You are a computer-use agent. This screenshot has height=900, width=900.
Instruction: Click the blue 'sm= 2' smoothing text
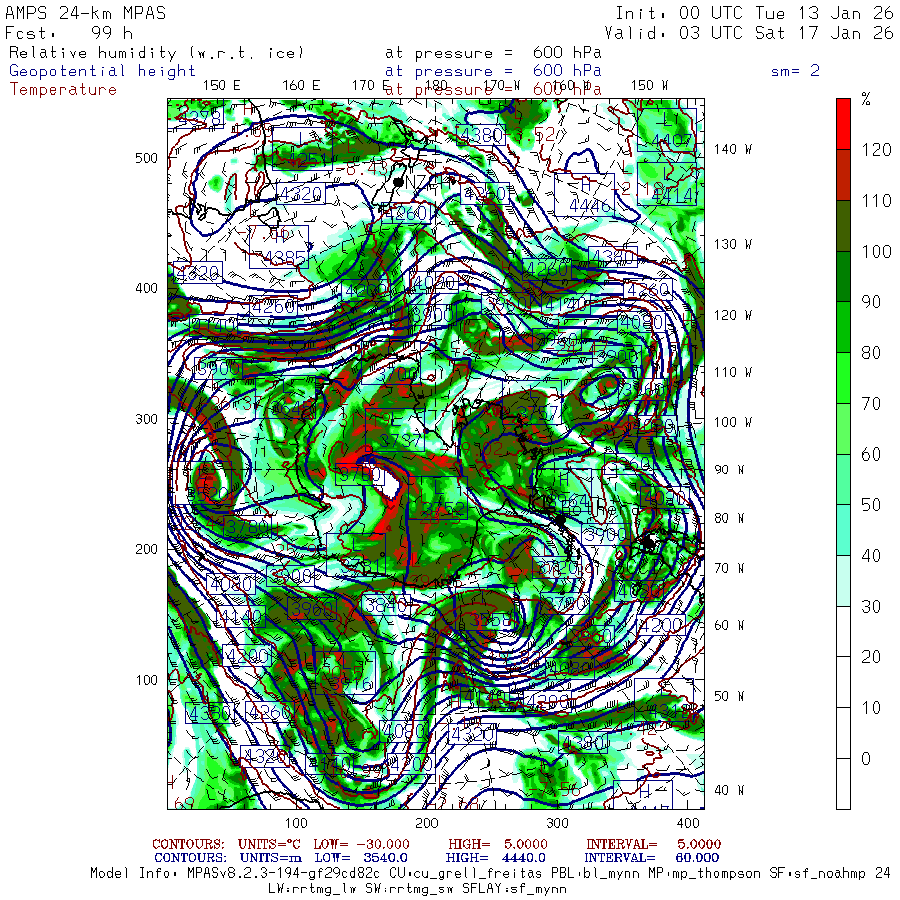[x=795, y=71]
